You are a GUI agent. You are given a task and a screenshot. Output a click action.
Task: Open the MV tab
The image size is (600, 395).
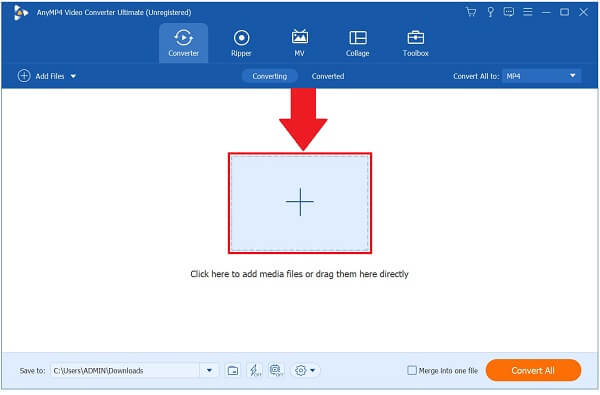pos(299,43)
